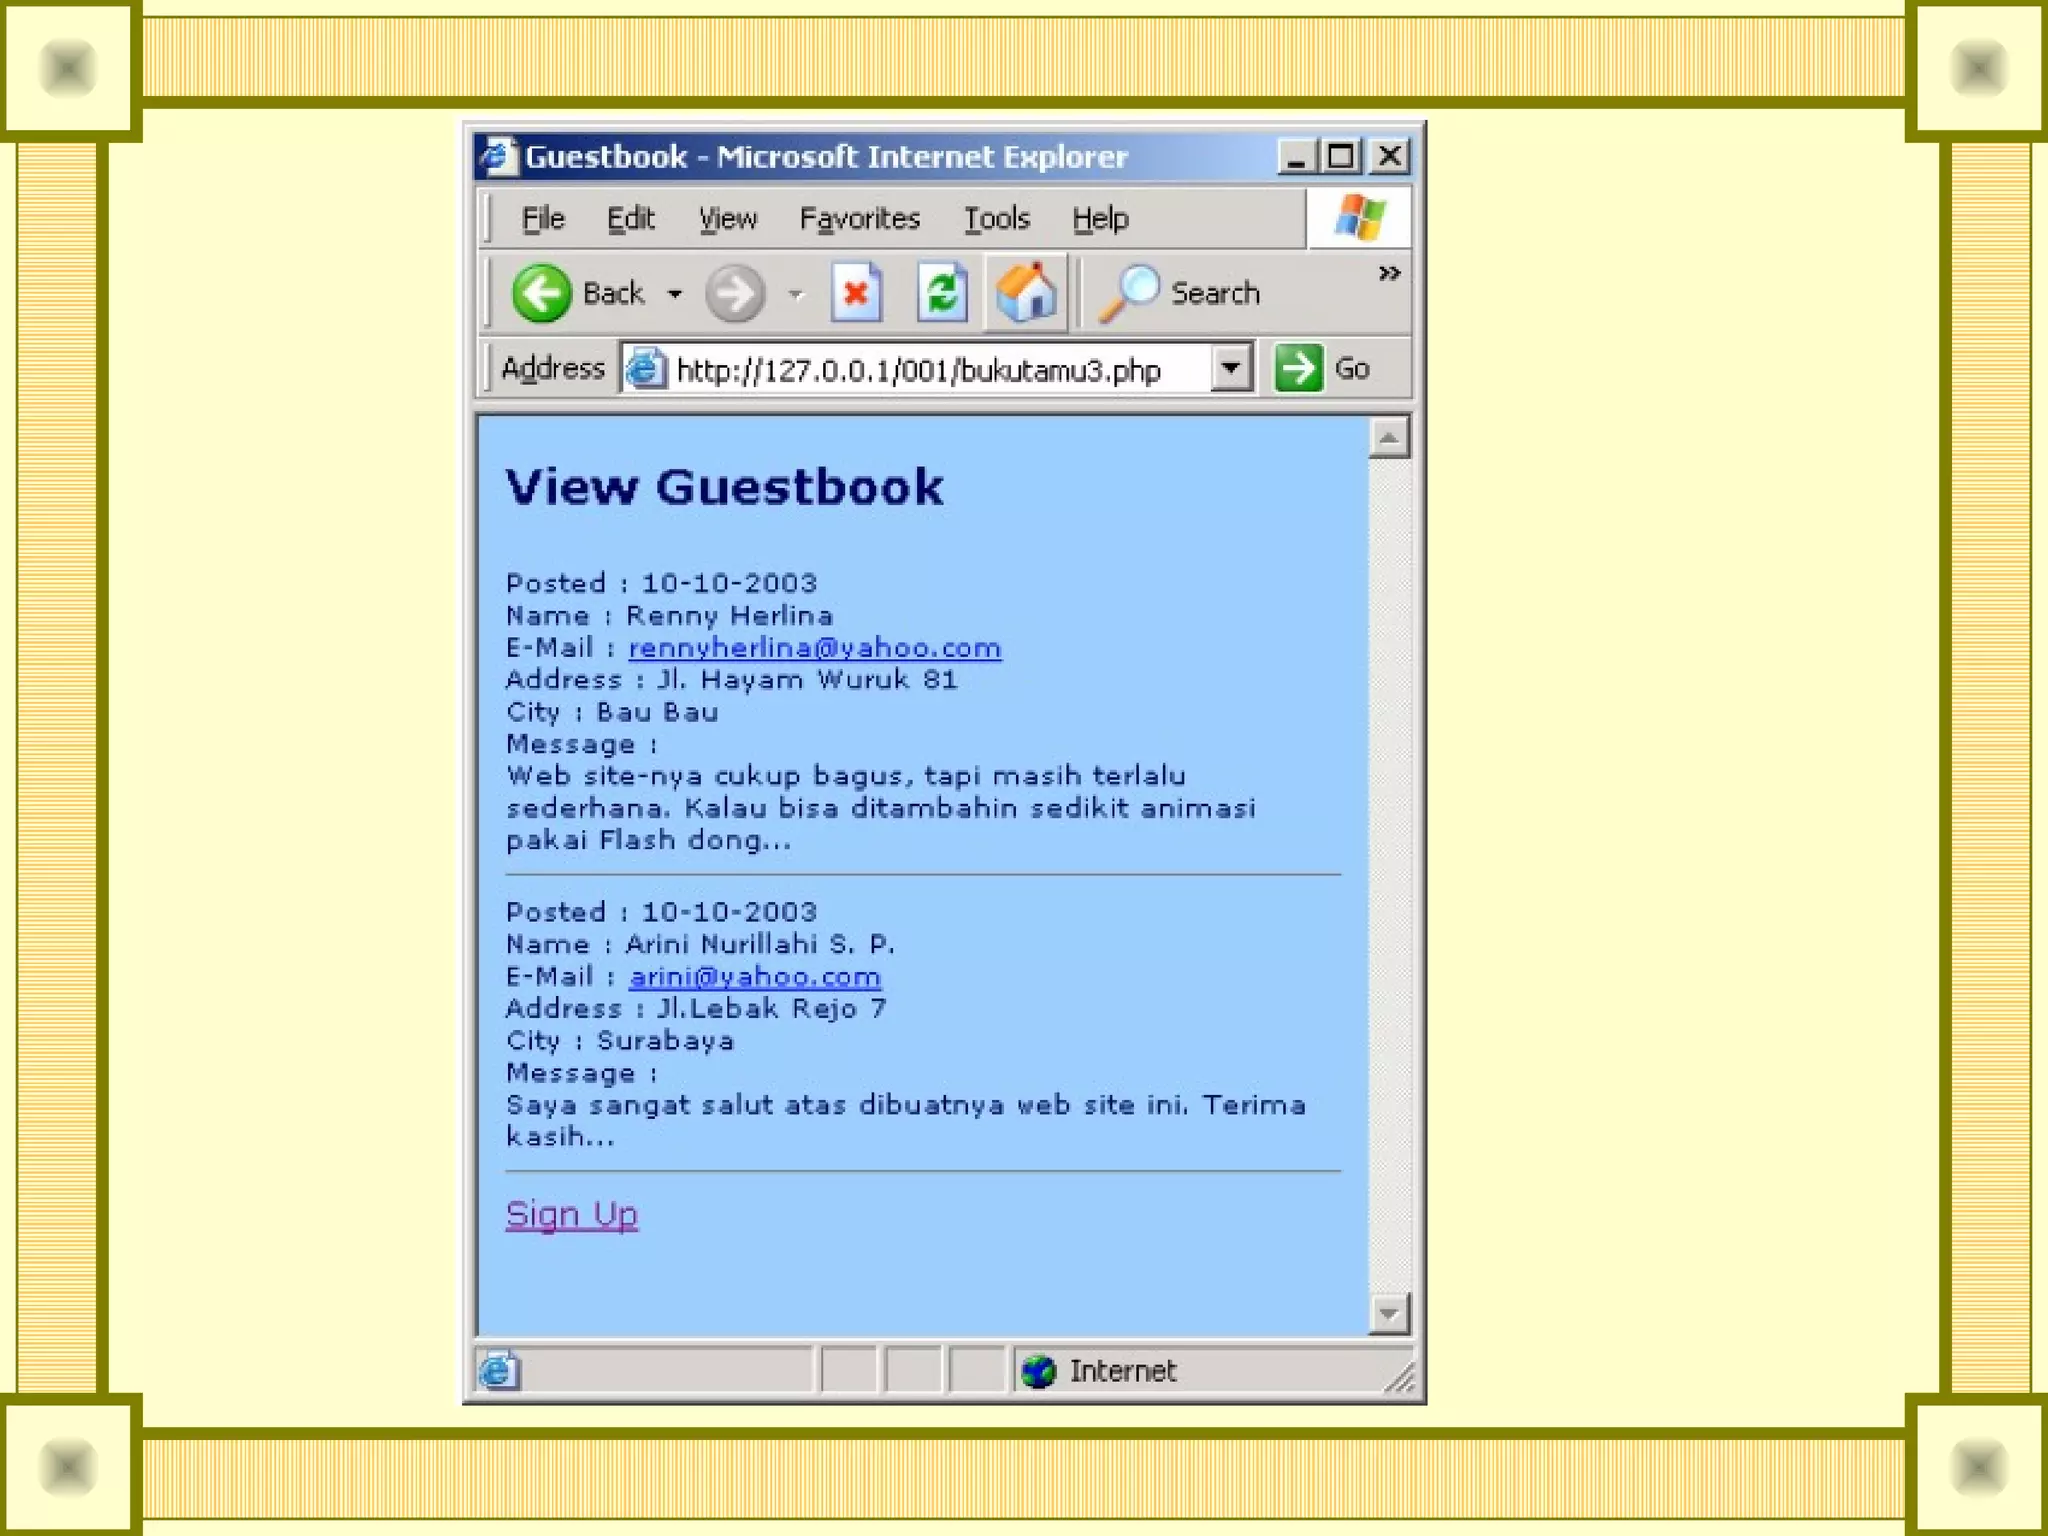Open the Edit menu
2048x1536 pixels.
(631, 218)
